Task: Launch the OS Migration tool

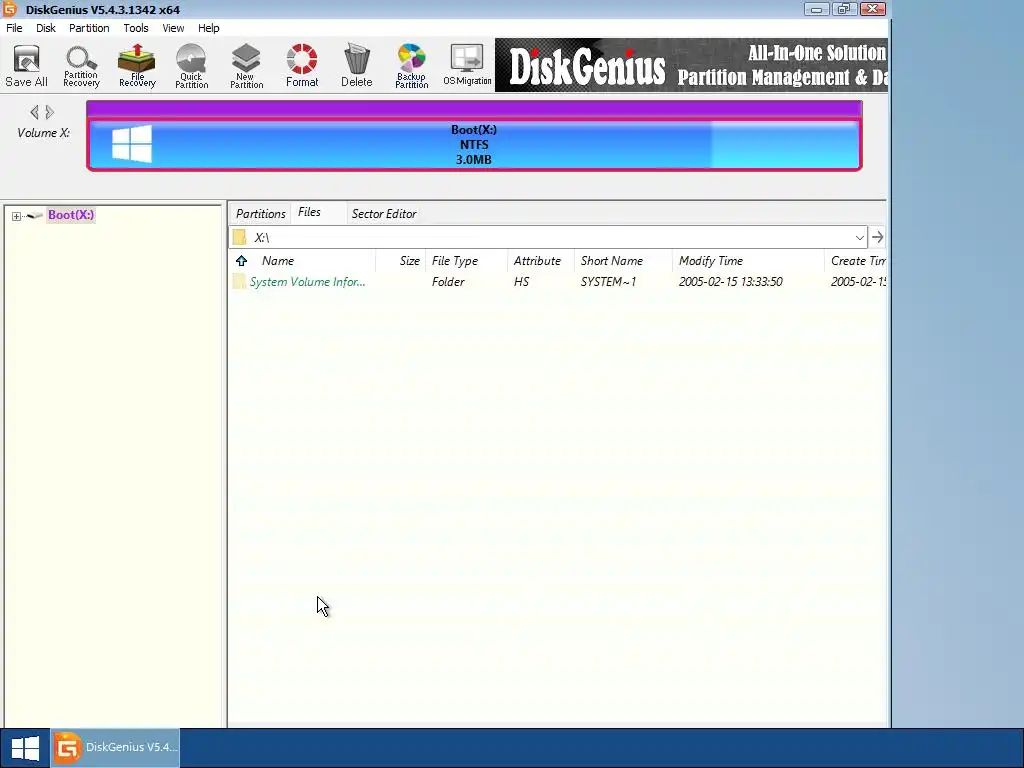Action: point(467,66)
